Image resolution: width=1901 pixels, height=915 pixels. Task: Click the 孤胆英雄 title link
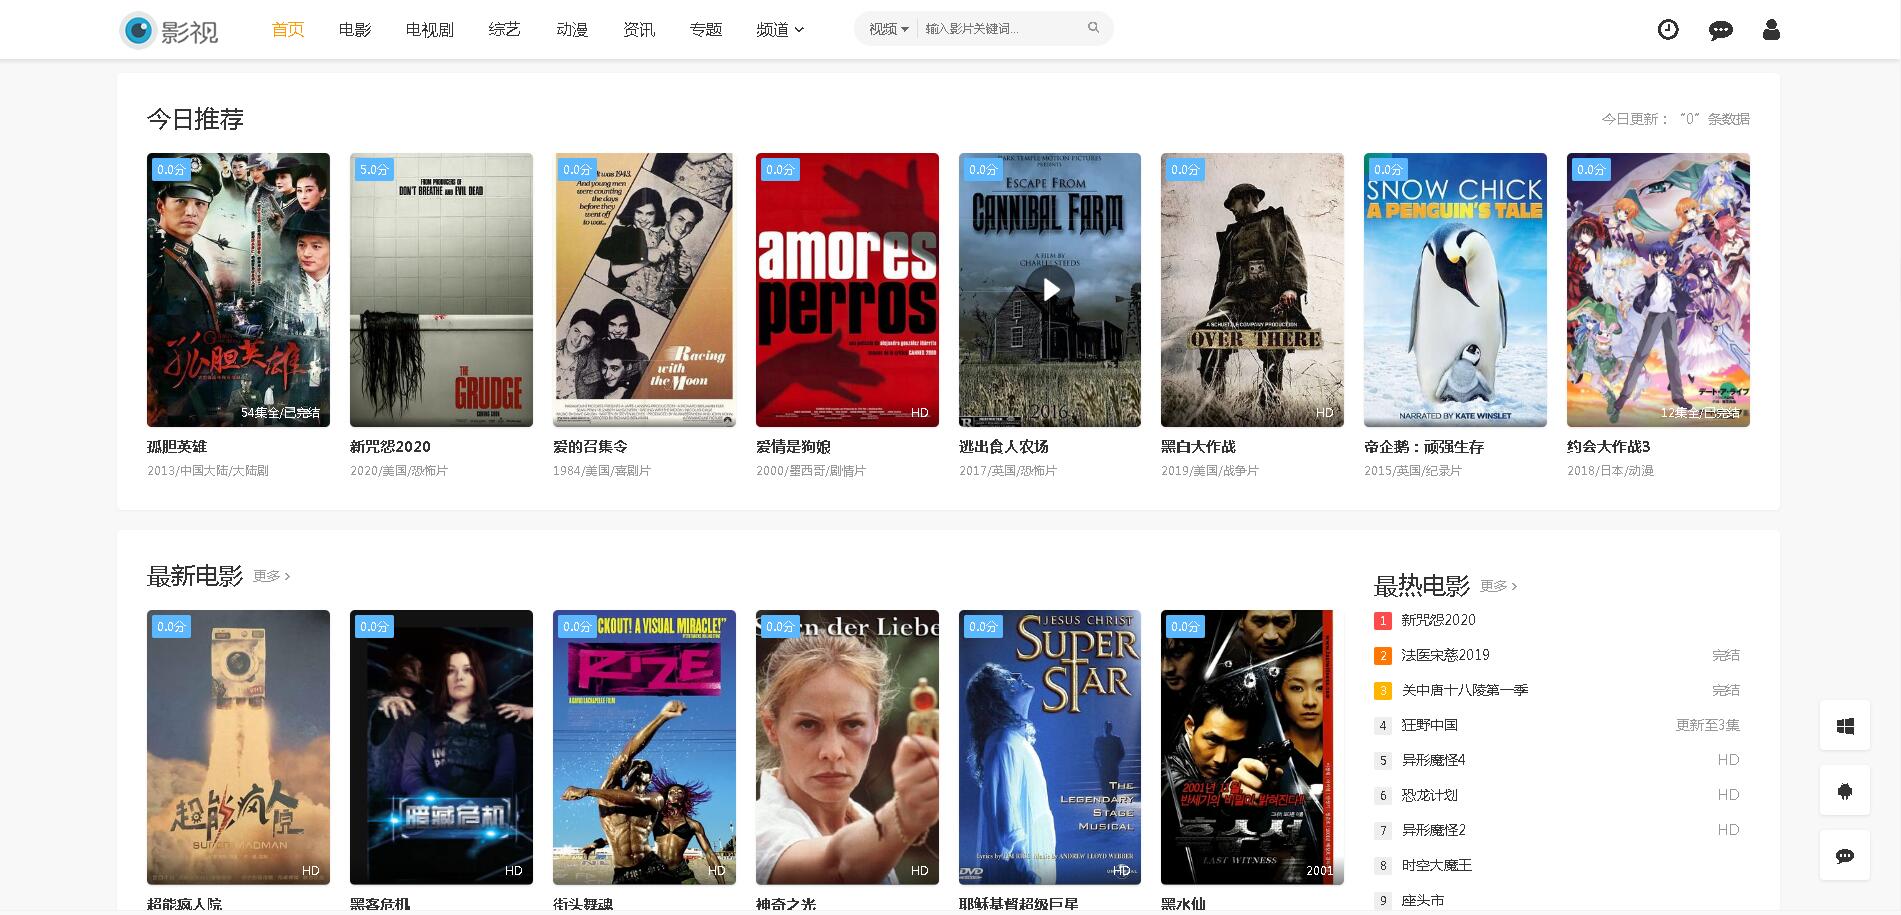click(177, 446)
